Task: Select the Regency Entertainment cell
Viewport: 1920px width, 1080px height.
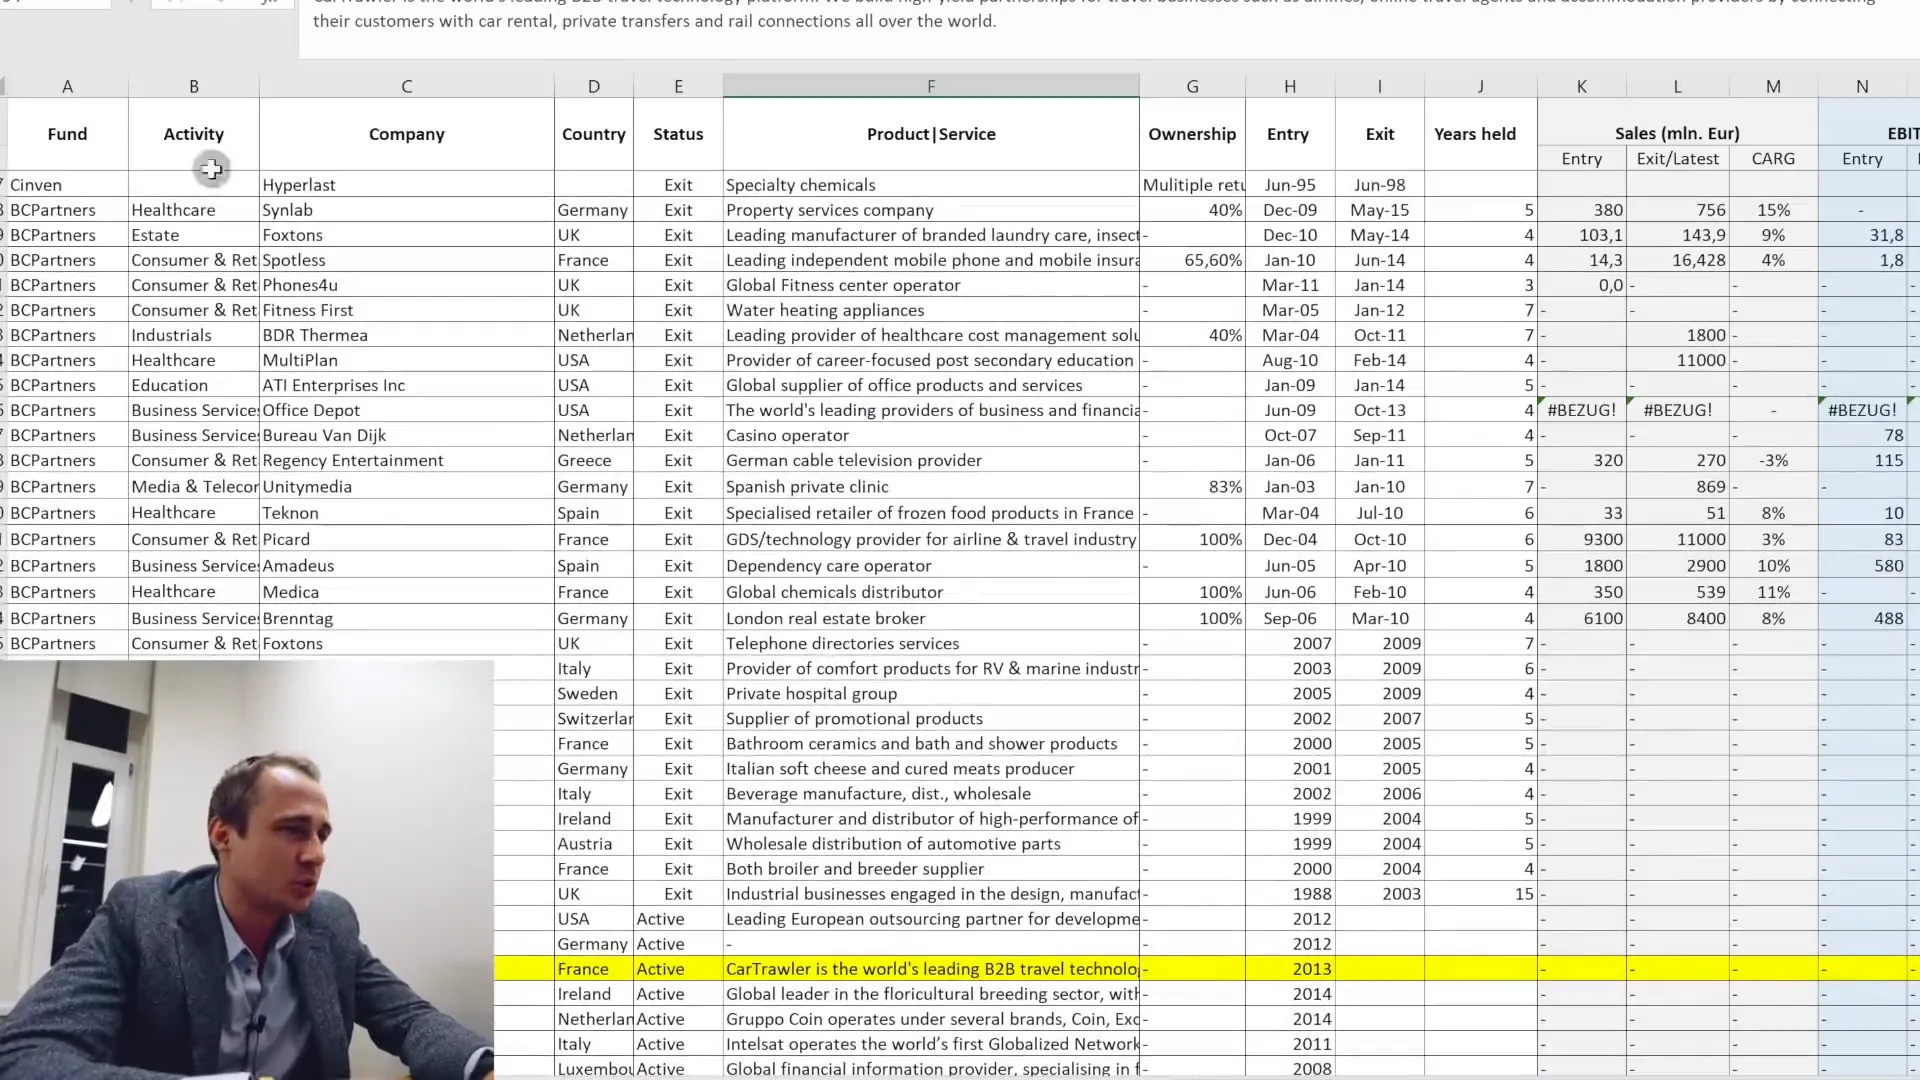Action: pyautogui.click(x=406, y=459)
